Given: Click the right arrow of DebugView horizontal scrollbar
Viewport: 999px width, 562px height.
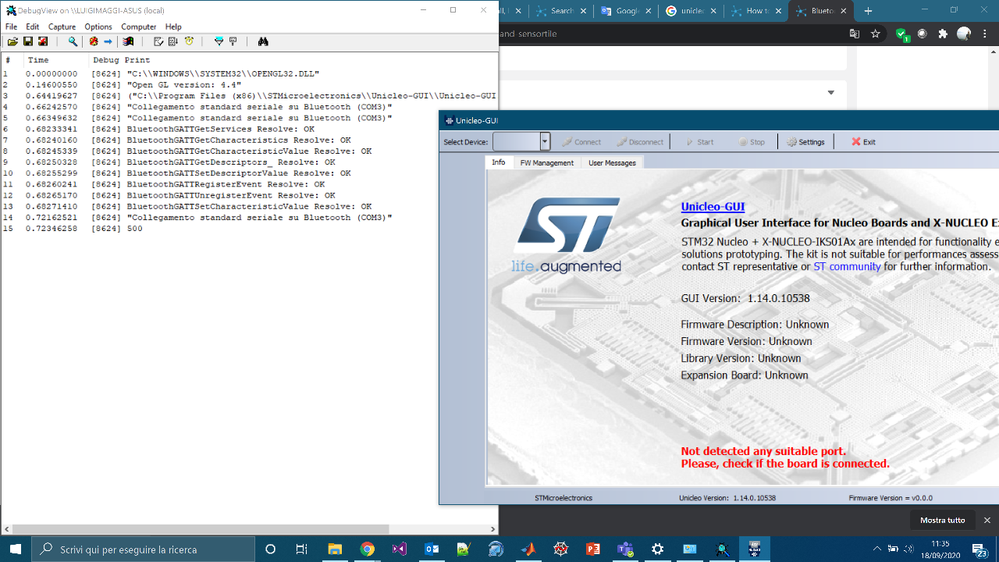Looking at the screenshot, I should coord(492,529).
